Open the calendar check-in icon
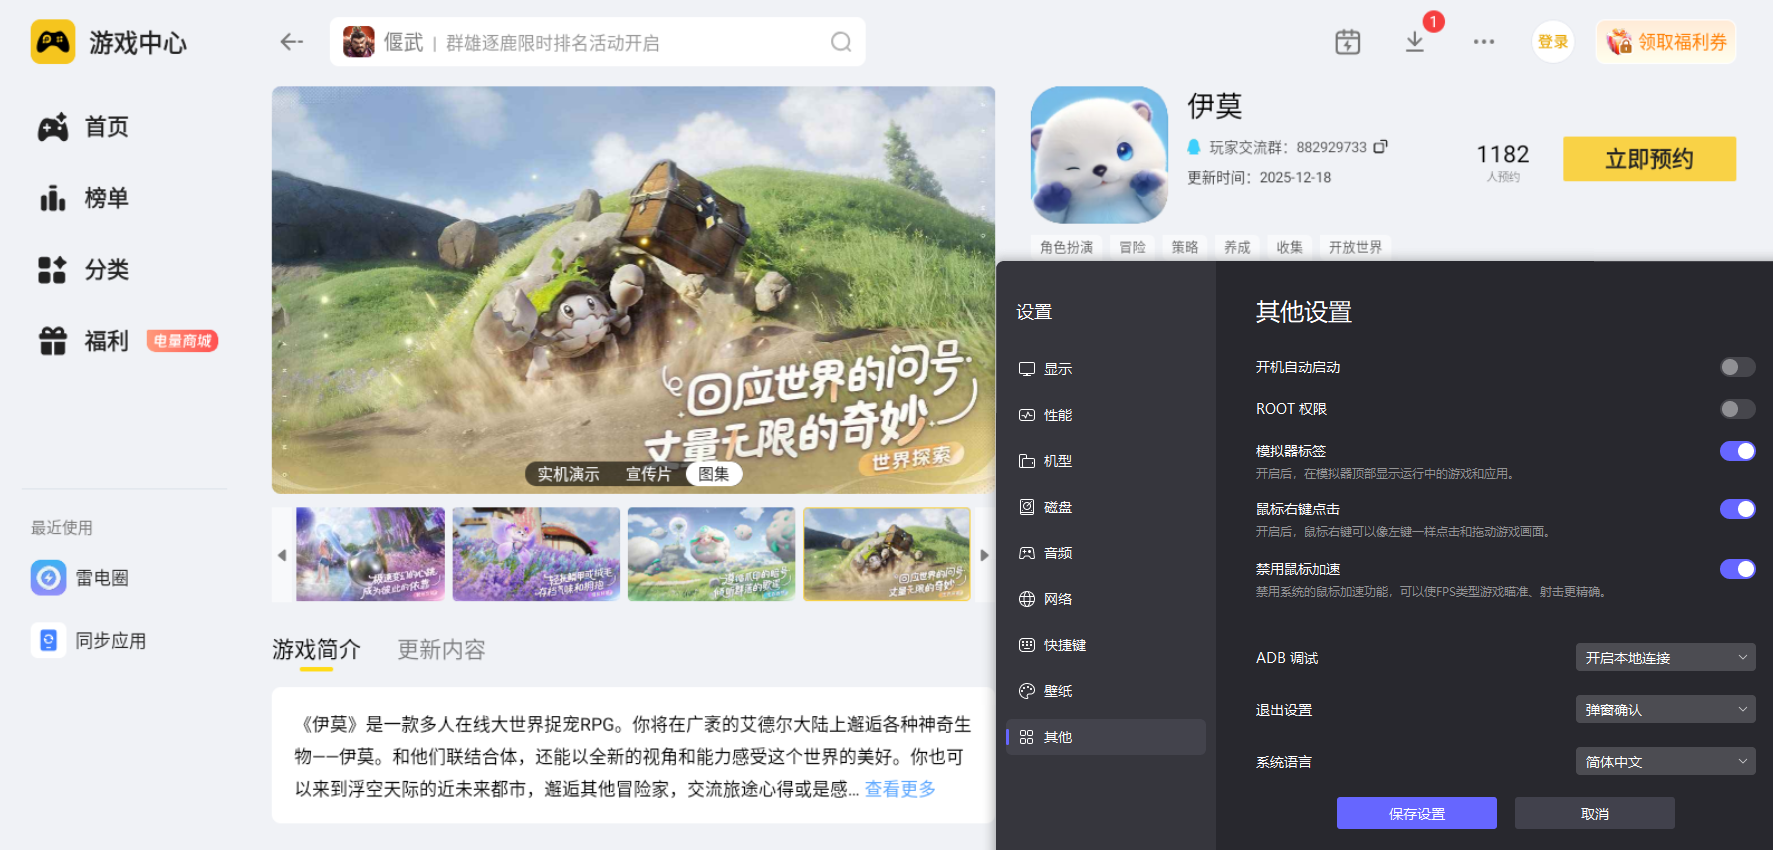 (1347, 42)
